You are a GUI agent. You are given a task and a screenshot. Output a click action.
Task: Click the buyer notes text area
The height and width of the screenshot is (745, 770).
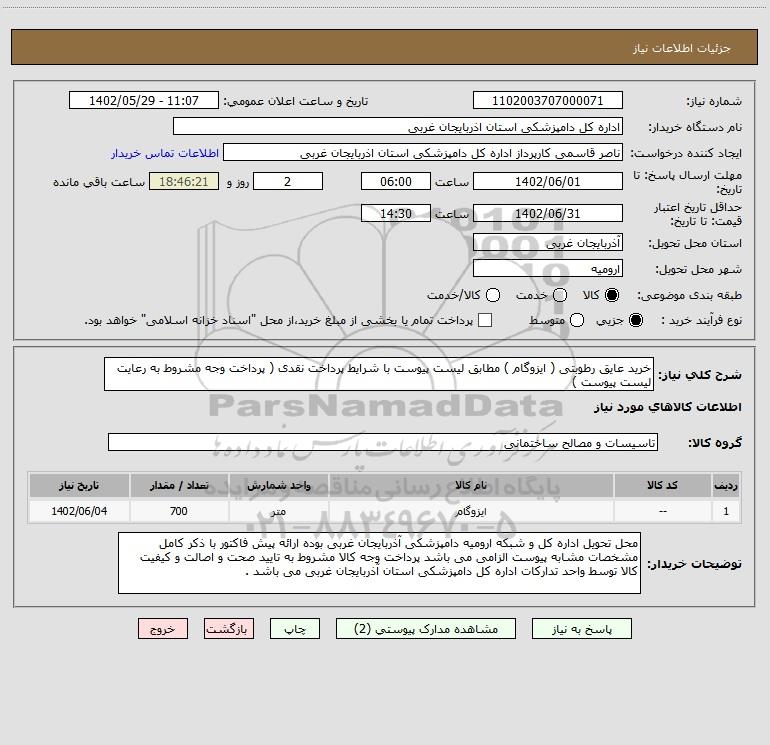click(380, 563)
